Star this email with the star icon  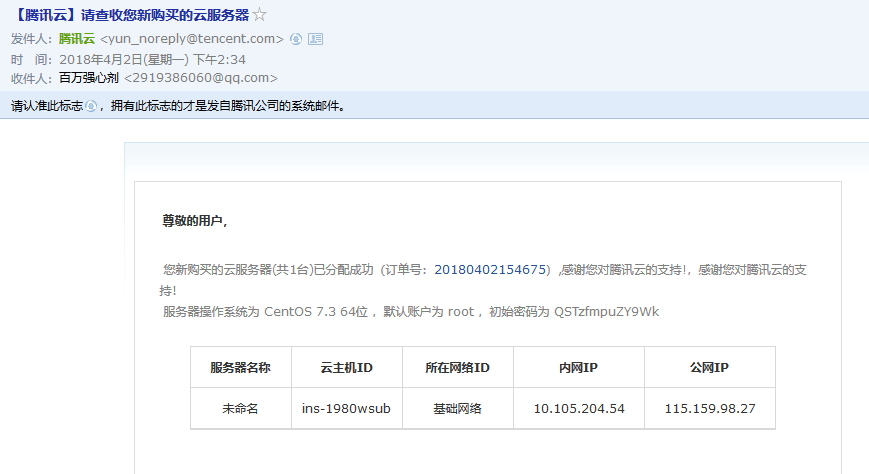[259, 15]
